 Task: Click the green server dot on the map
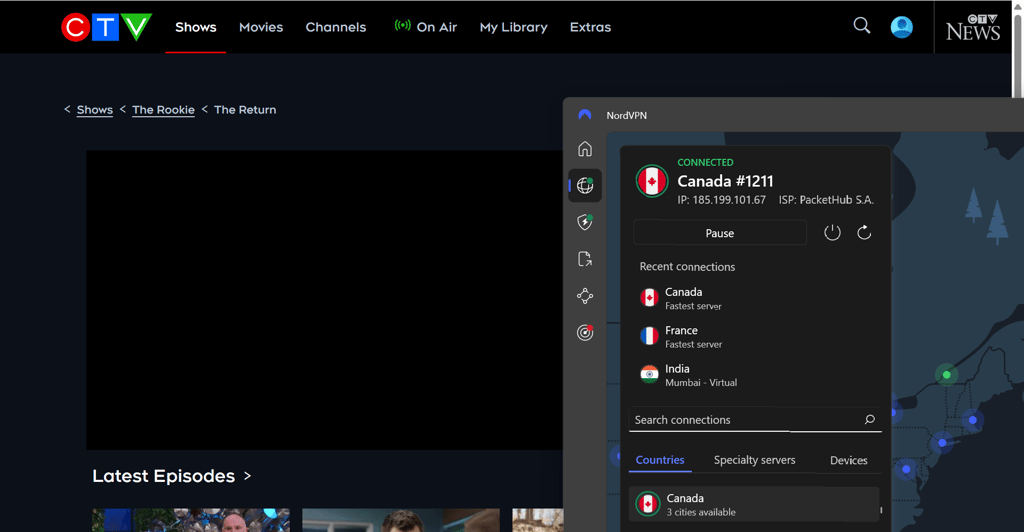[x=946, y=374]
